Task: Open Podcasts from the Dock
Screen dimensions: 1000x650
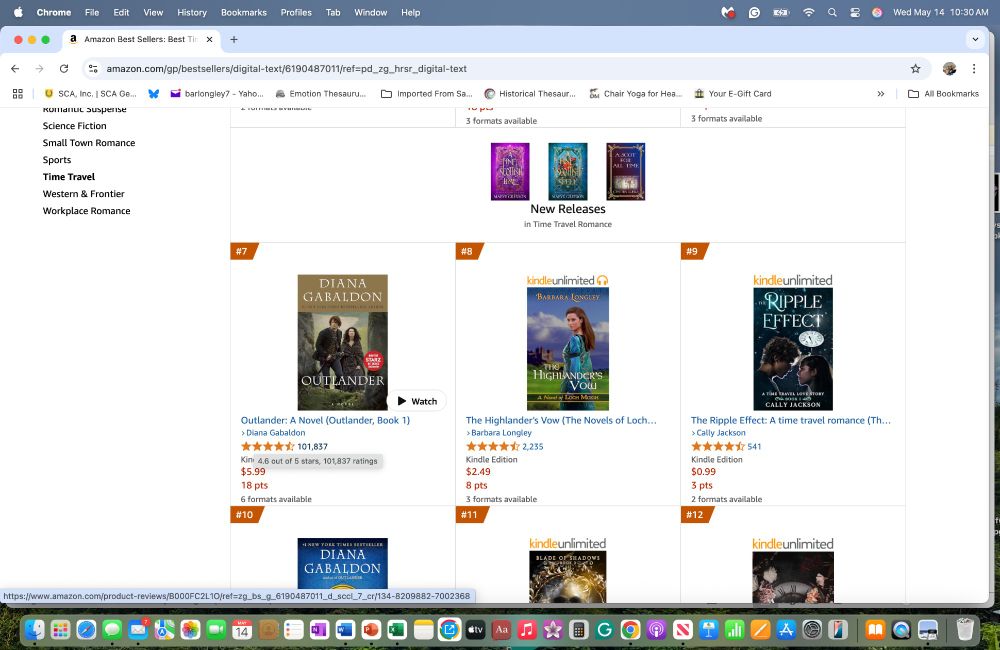Action: point(656,630)
